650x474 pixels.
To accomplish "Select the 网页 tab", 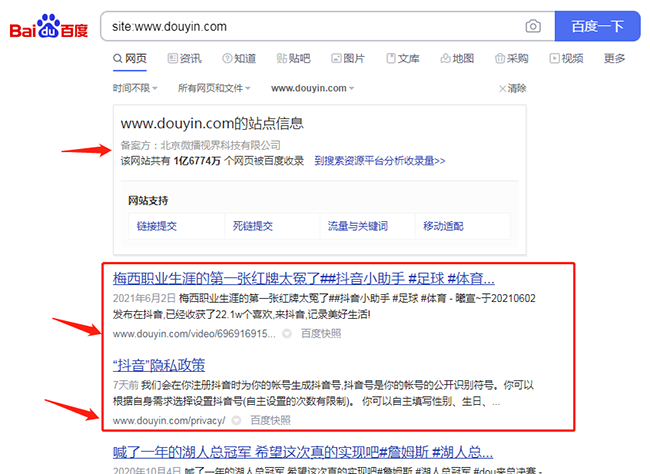I will (130, 58).
